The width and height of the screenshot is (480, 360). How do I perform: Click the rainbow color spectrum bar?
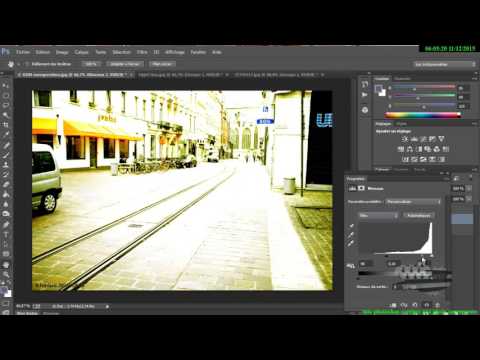pyautogui.click(x=423, y=115)
